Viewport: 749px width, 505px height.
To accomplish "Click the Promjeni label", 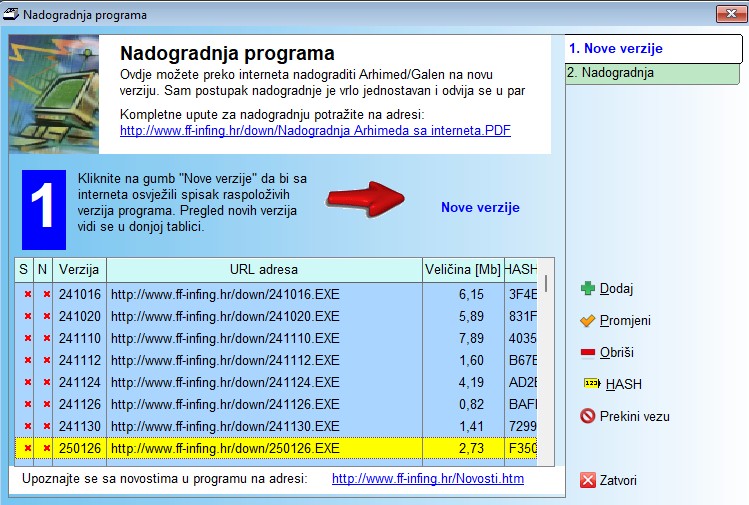I will click(x=625, y=321).
